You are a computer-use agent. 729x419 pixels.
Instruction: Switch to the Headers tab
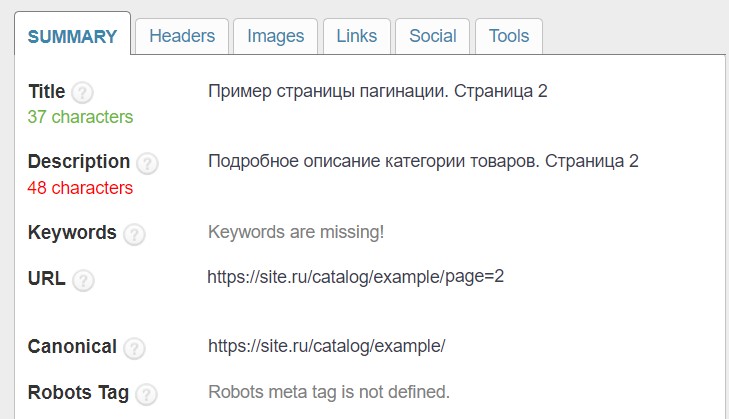pos(182,36)
